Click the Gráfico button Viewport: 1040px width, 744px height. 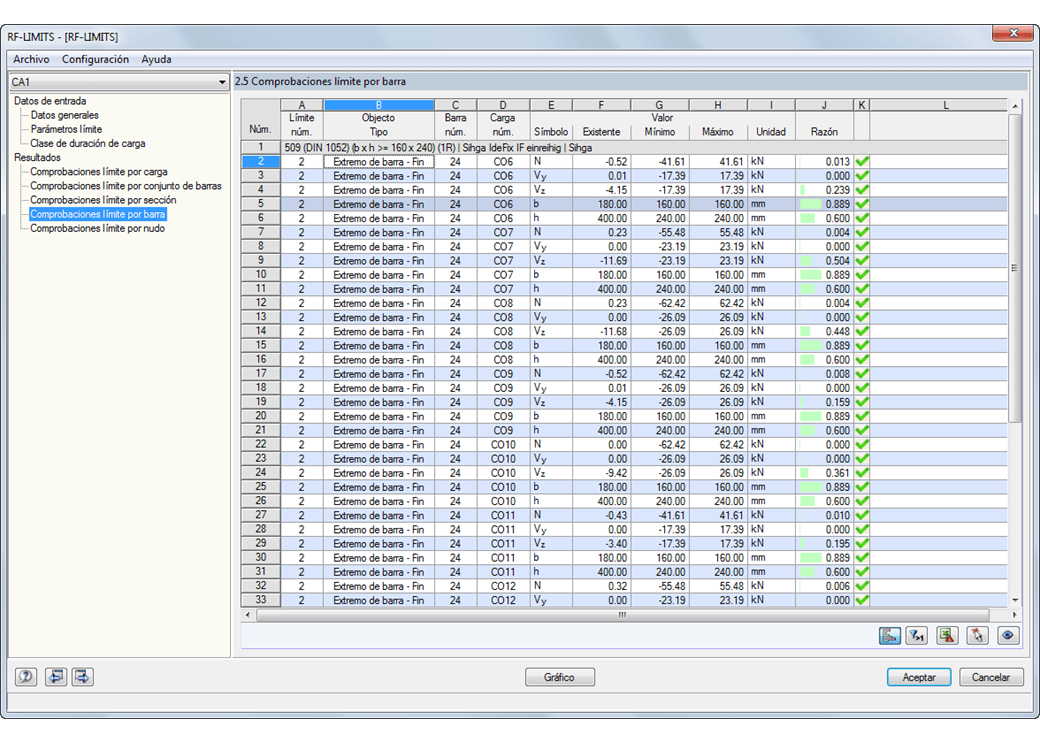pyautogui.click(x=559, y=677)
